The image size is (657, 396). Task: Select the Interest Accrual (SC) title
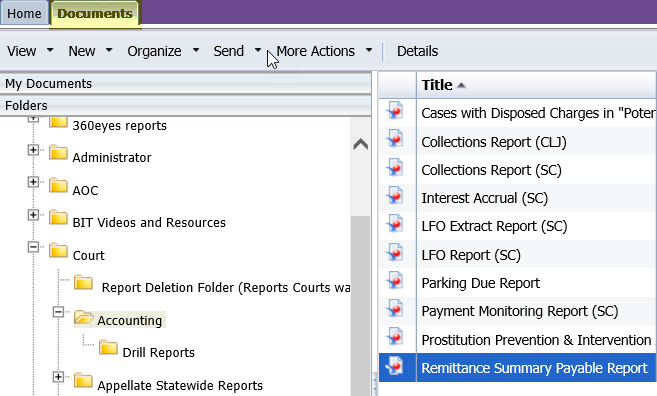(485, 198)
